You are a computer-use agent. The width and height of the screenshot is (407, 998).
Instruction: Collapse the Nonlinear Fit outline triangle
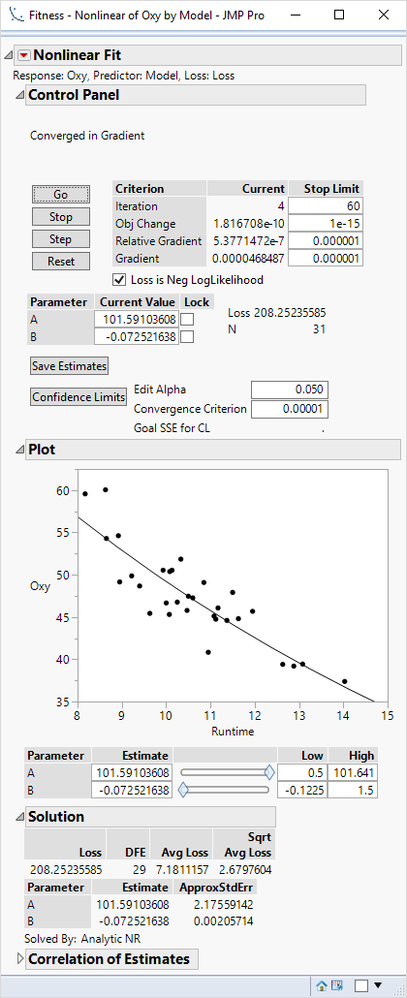[x=8, y=55]
